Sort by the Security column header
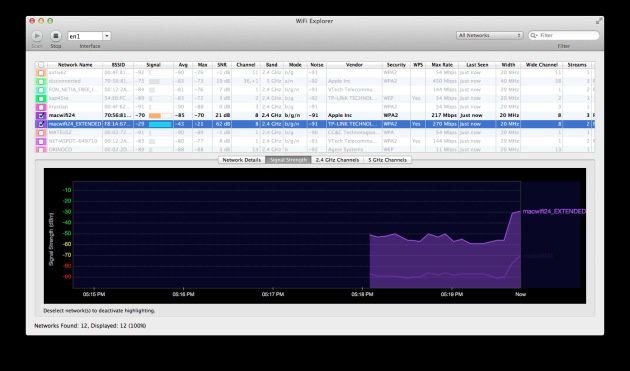The image size is (630, 371). click(396, 65)
